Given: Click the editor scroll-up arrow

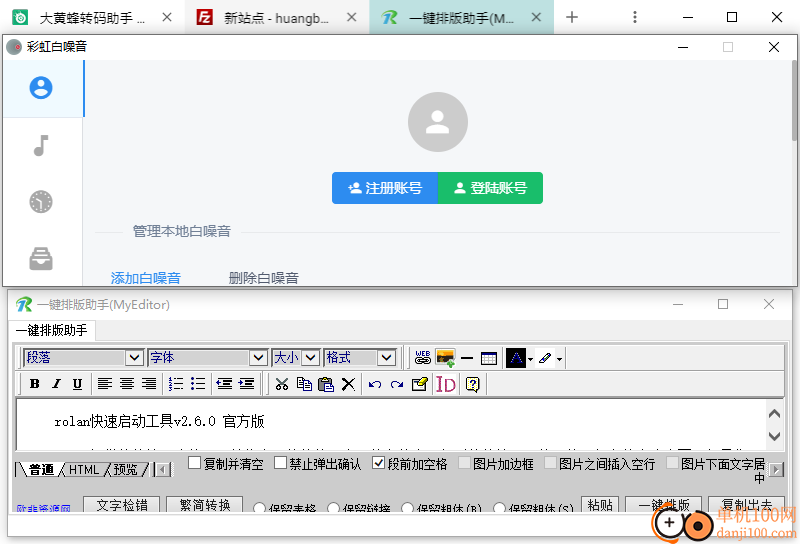Looking at the screenshot, I should pyautogui.click(x=774, y=414).
